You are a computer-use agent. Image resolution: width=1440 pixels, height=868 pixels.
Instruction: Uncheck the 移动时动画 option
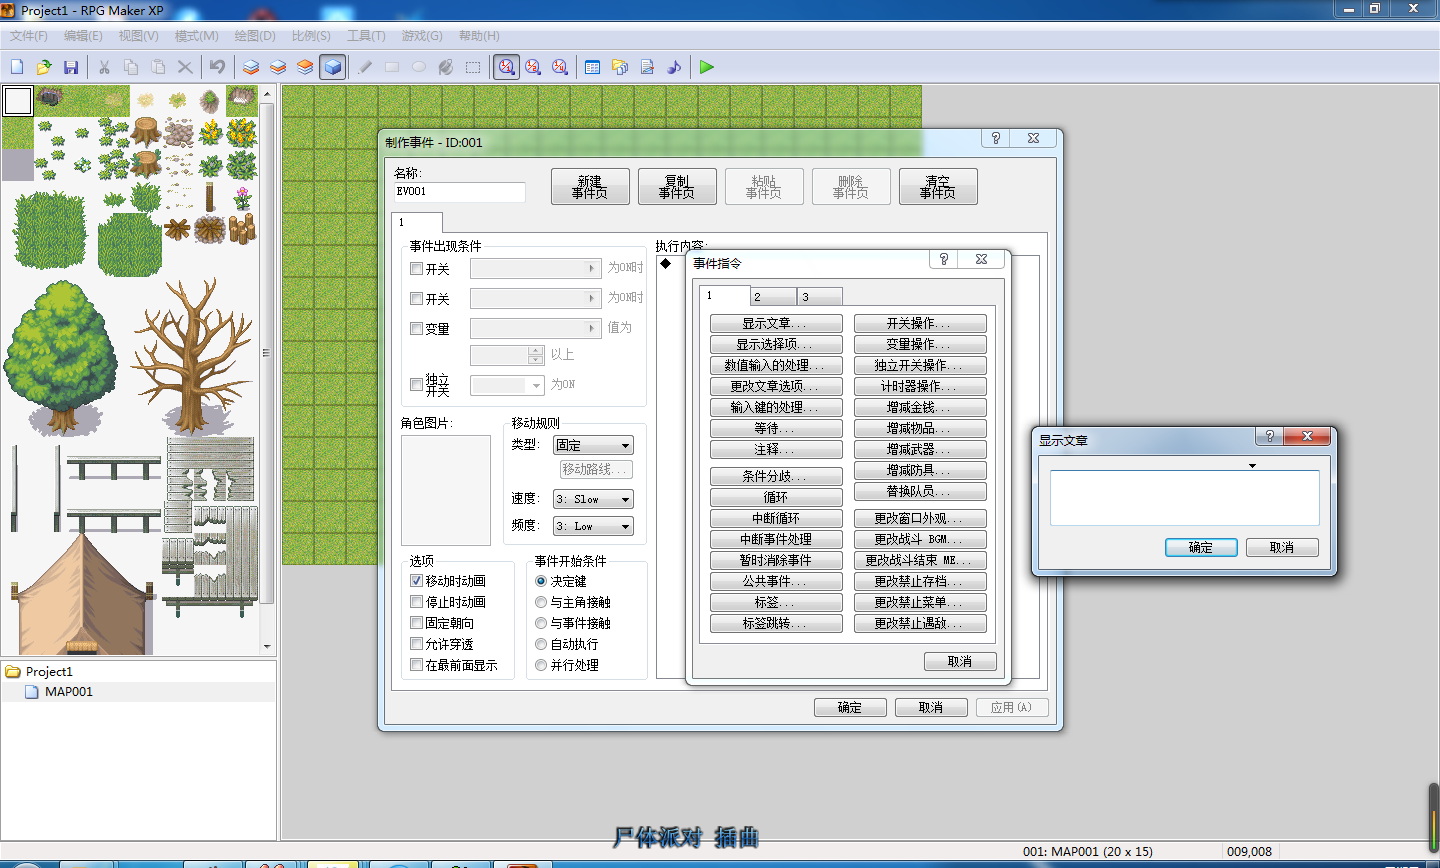tap(417, 580)
